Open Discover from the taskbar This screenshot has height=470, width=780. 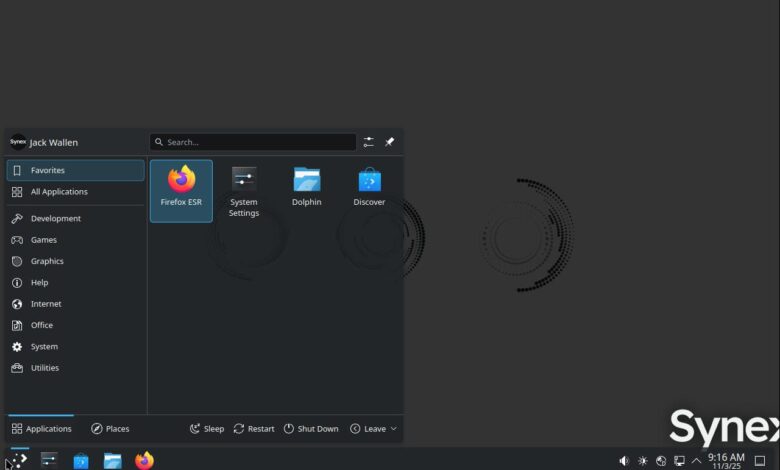(81, 461)
